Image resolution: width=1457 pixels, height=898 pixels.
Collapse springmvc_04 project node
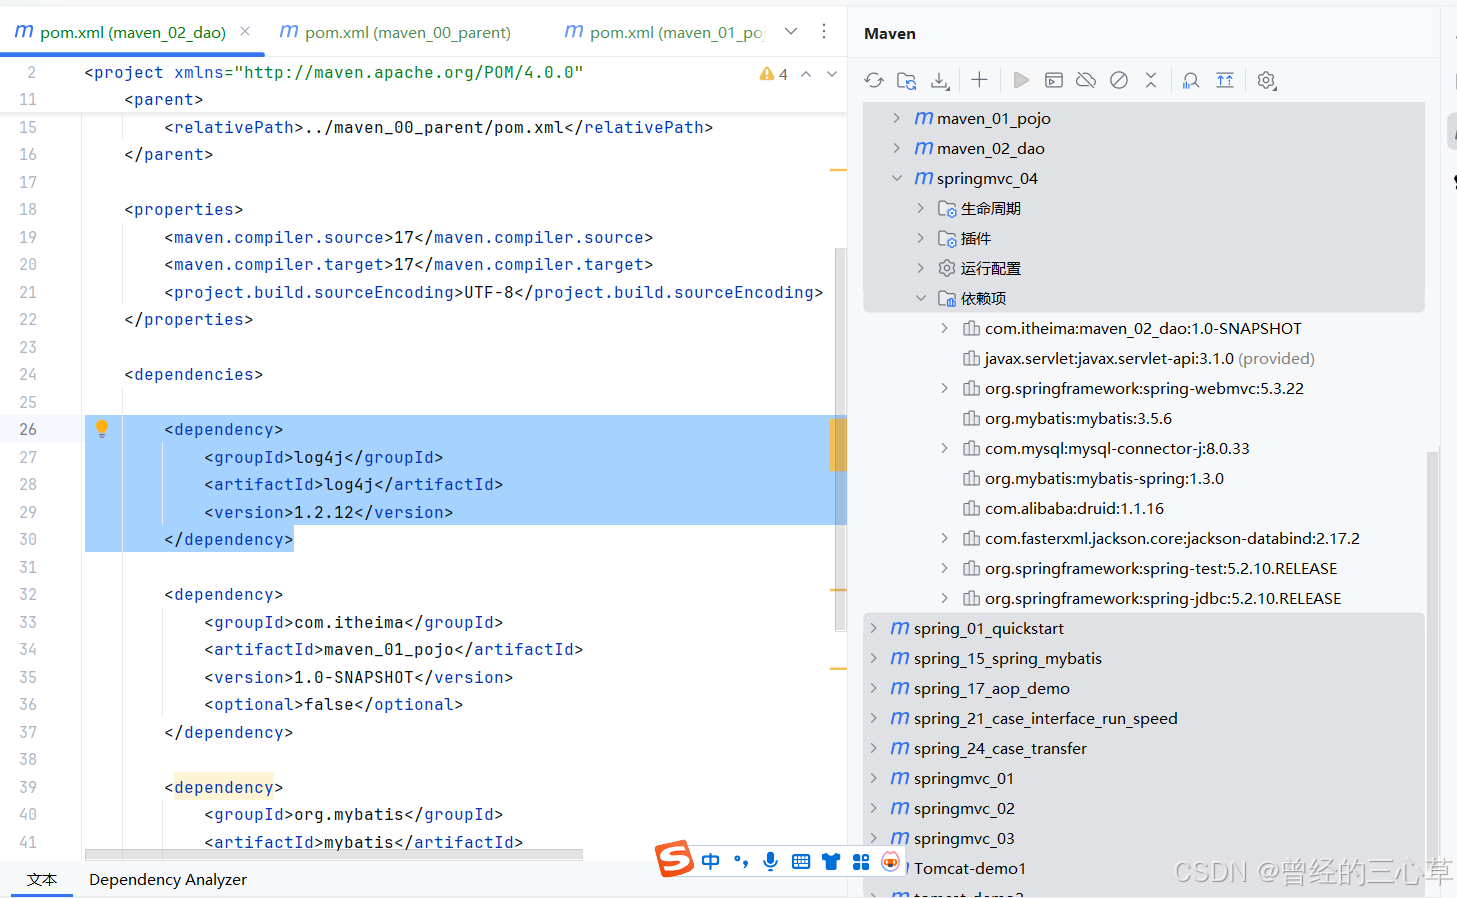pyautogui.click(x=897, y=178)
